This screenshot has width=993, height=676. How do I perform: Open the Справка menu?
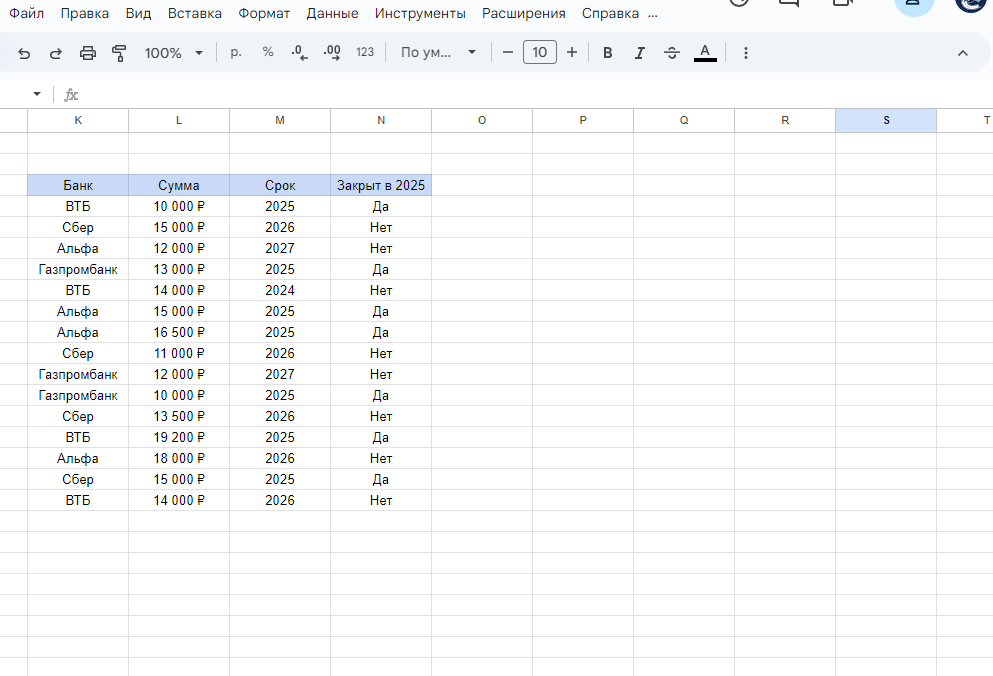click(610, 13)
